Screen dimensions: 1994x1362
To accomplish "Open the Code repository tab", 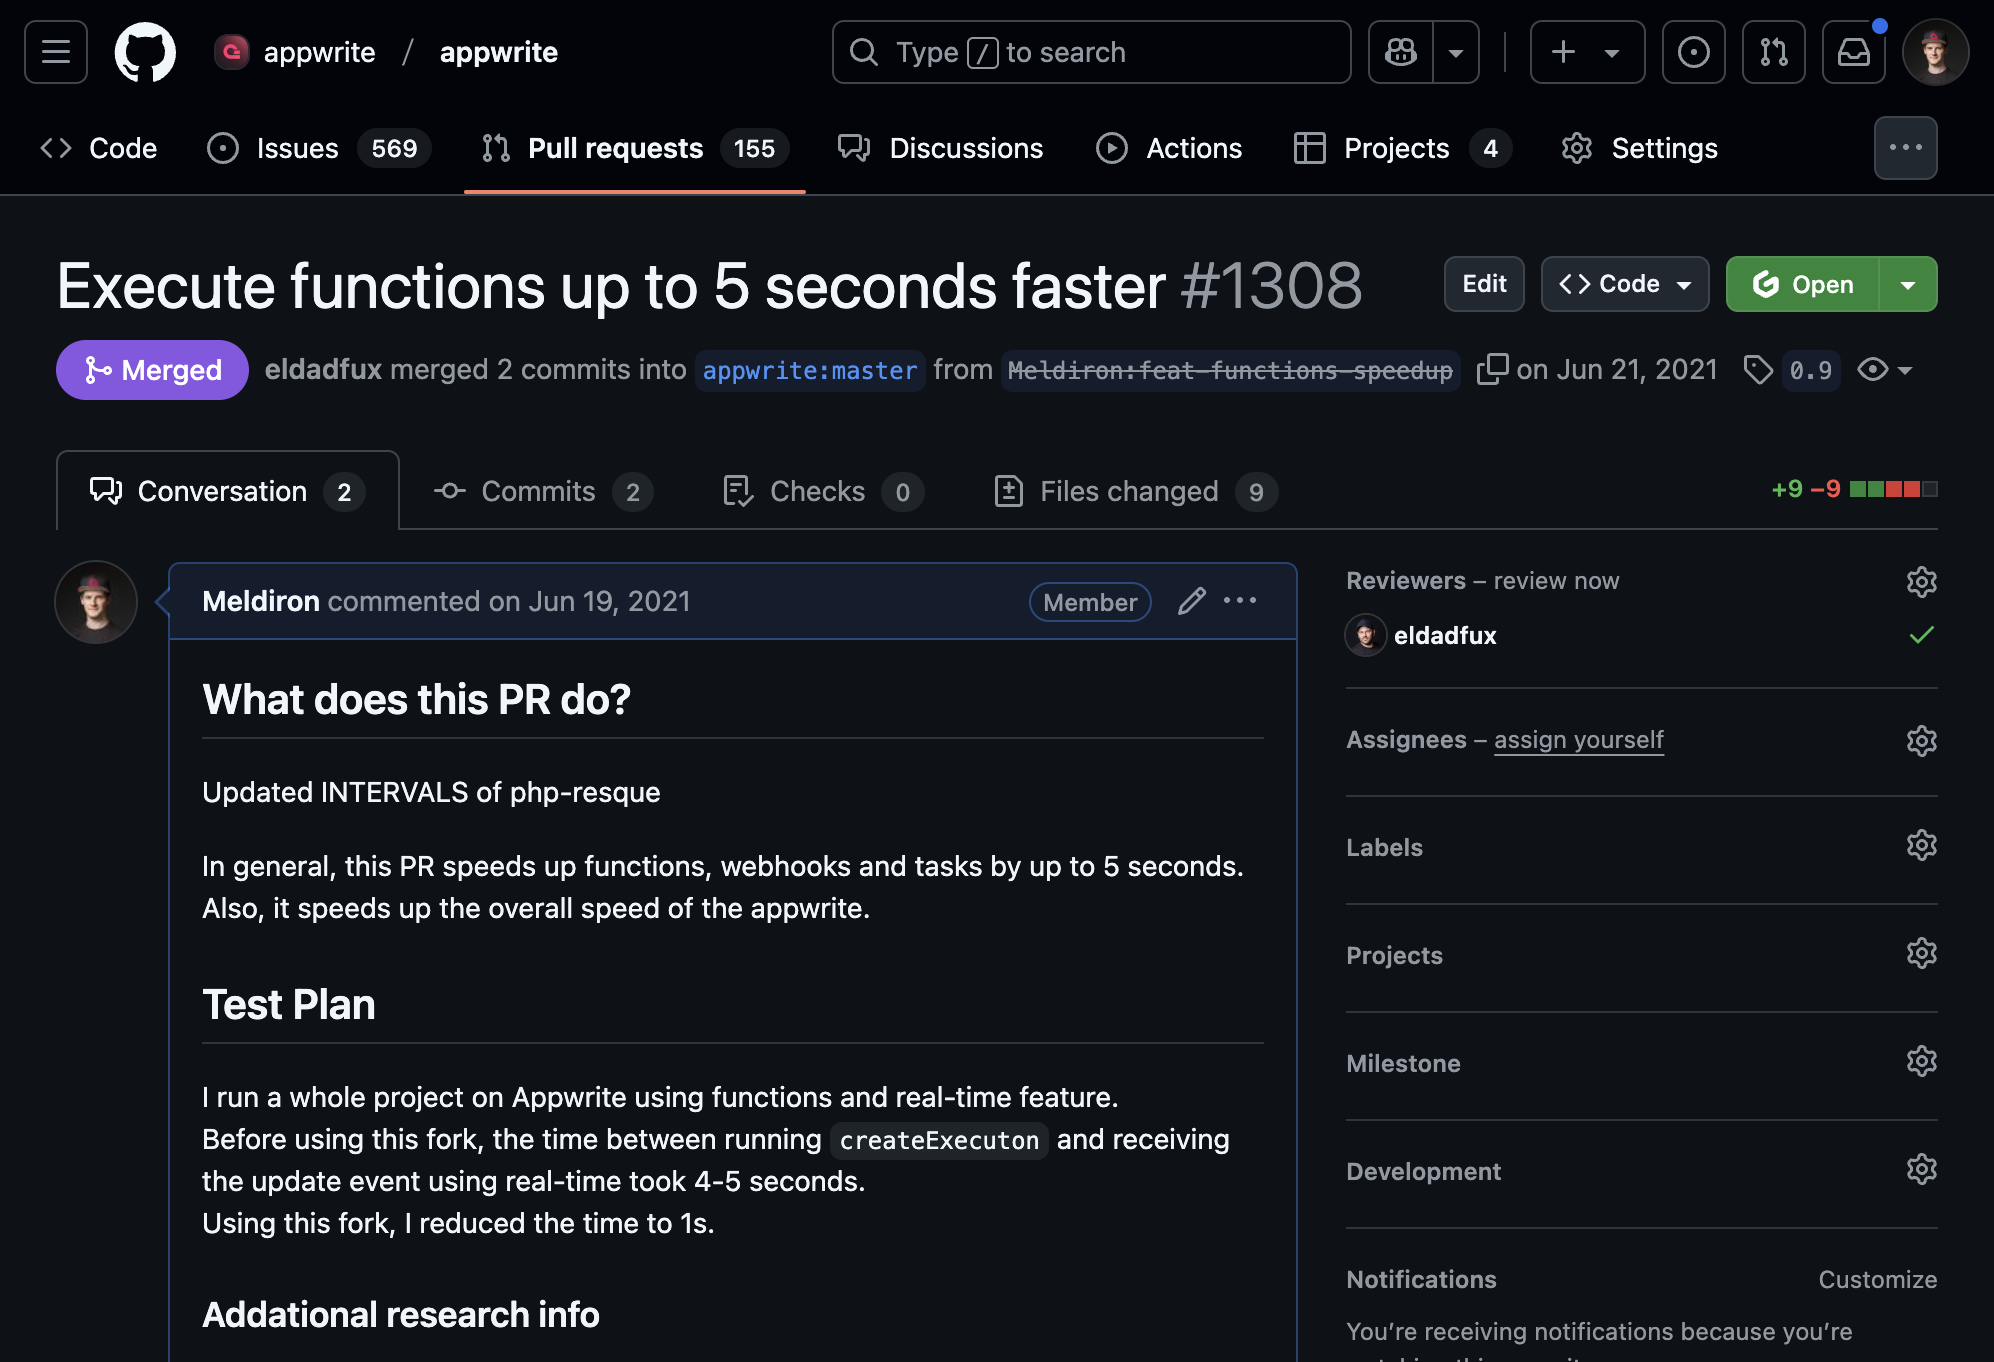I will [x=99, y=148].
